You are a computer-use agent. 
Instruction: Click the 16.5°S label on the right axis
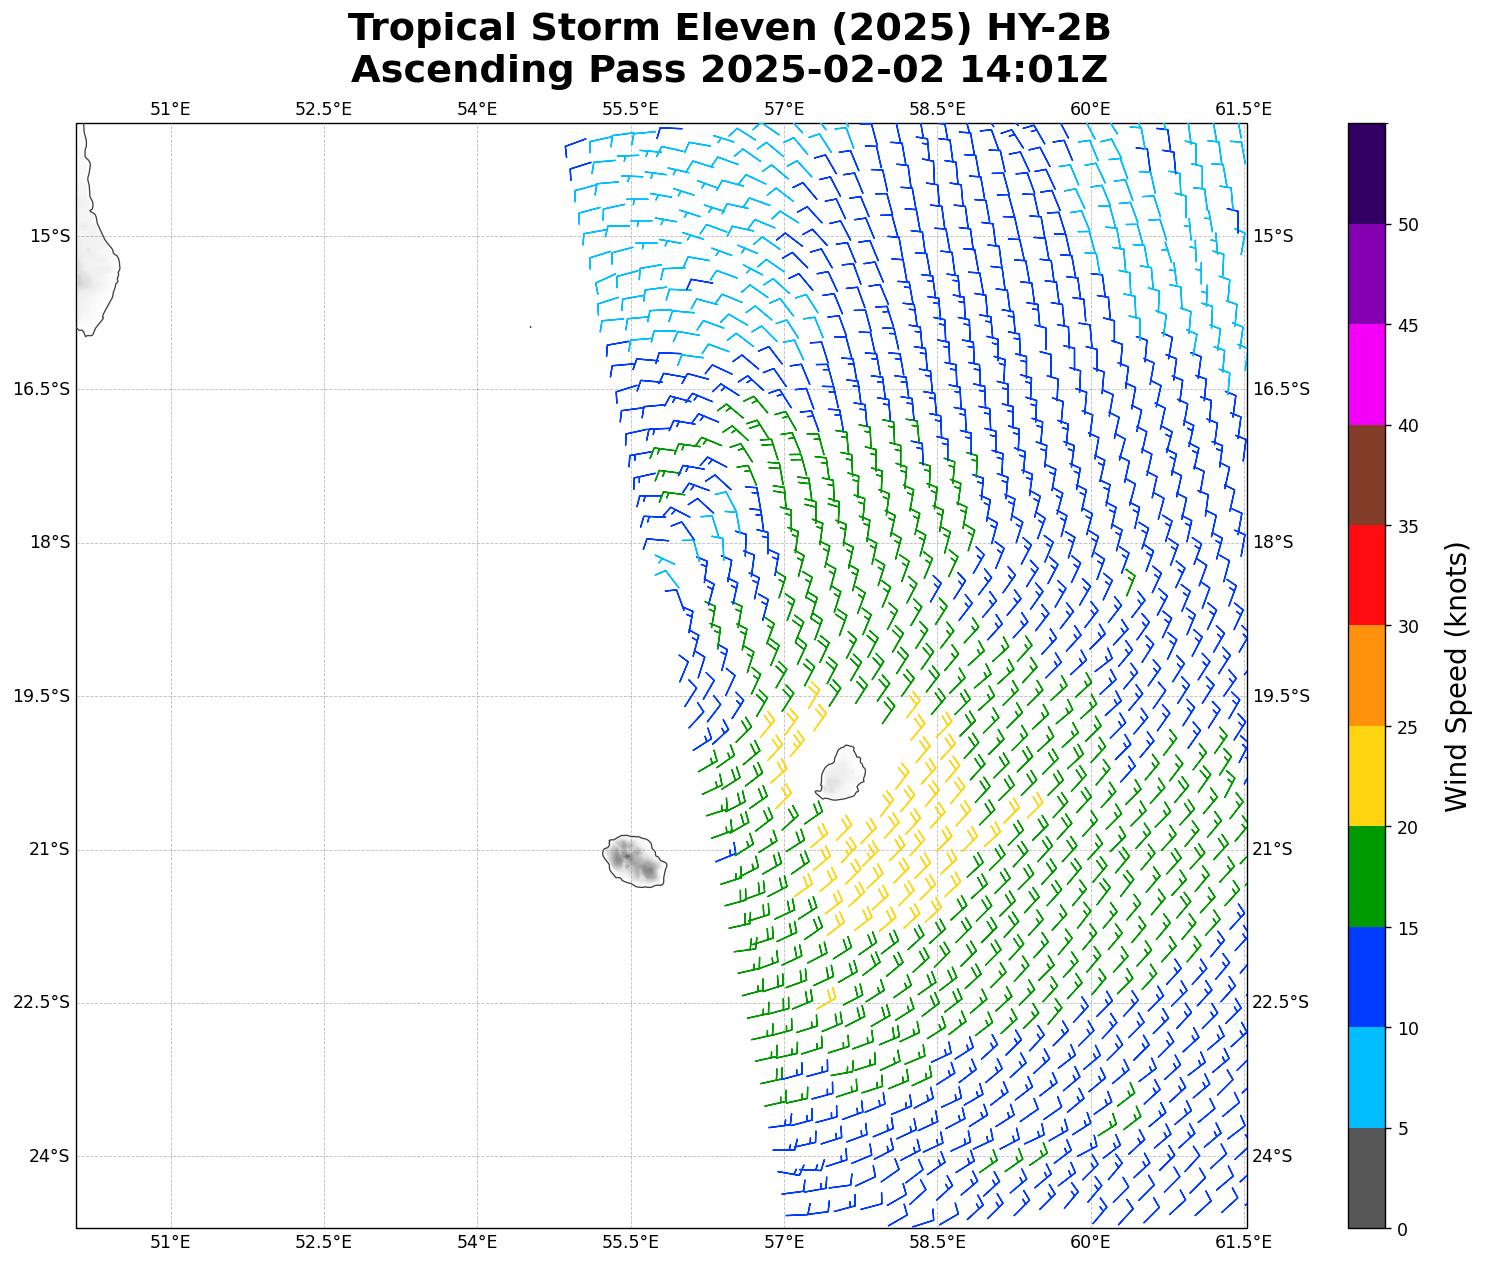click(x=1281, y=389)
